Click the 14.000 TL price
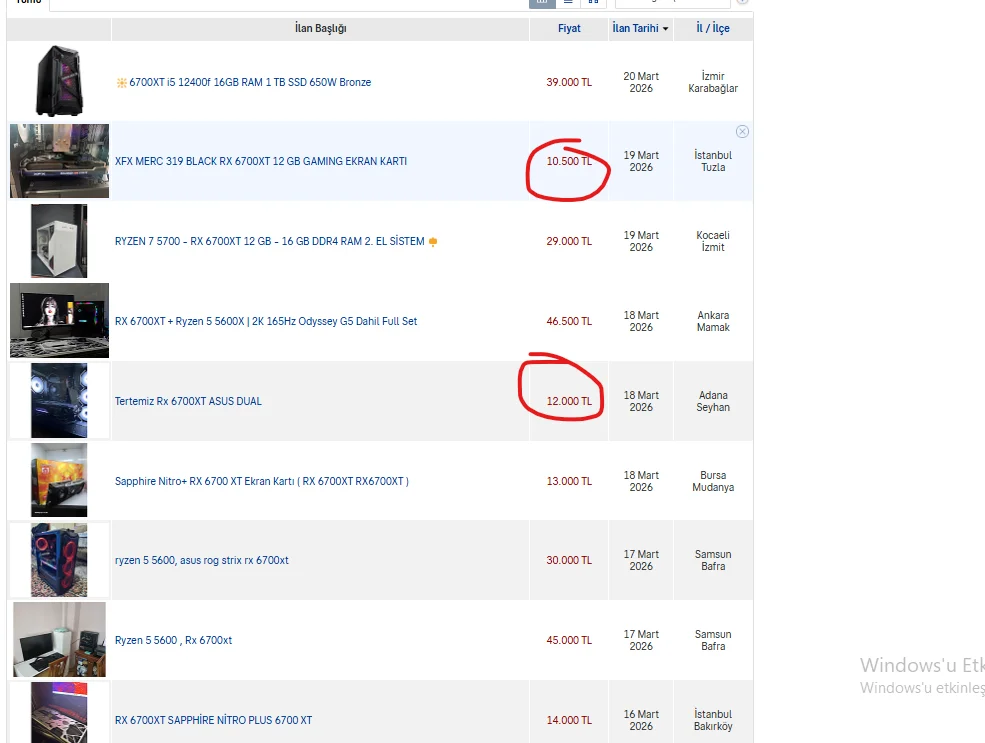Viewport: 985px width, 743px height. (569, 720)
